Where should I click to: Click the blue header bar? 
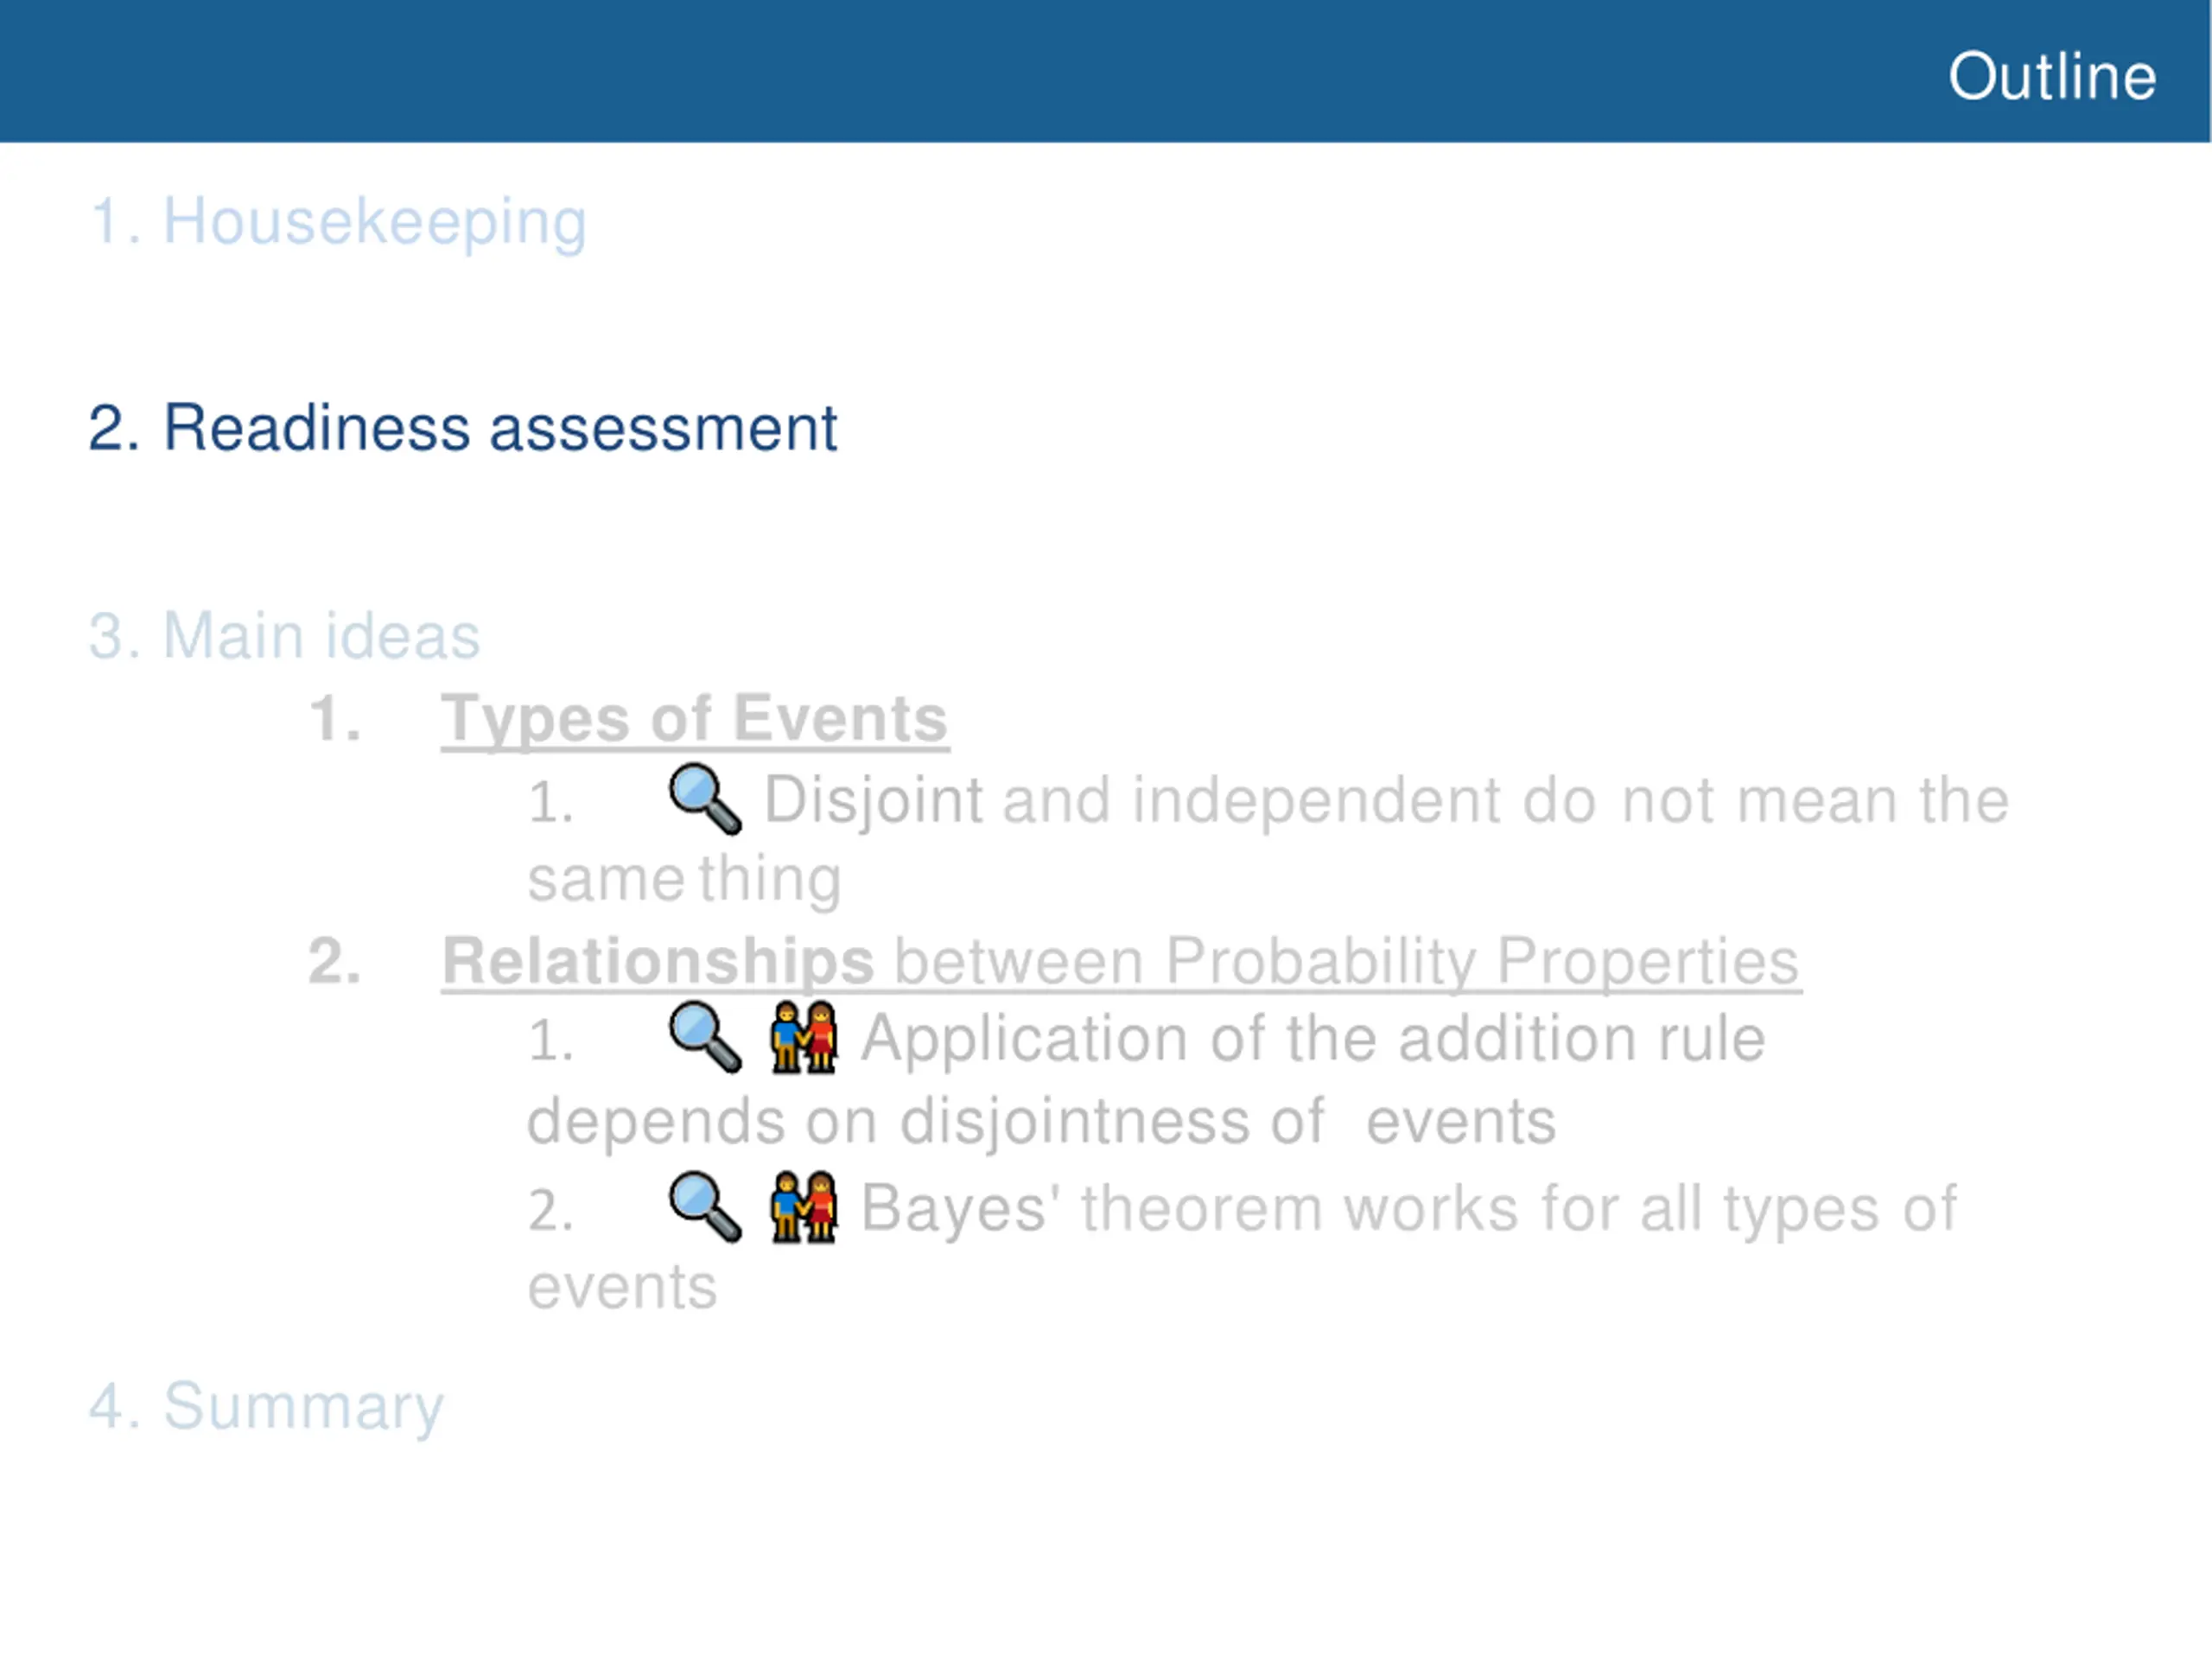1105,71
